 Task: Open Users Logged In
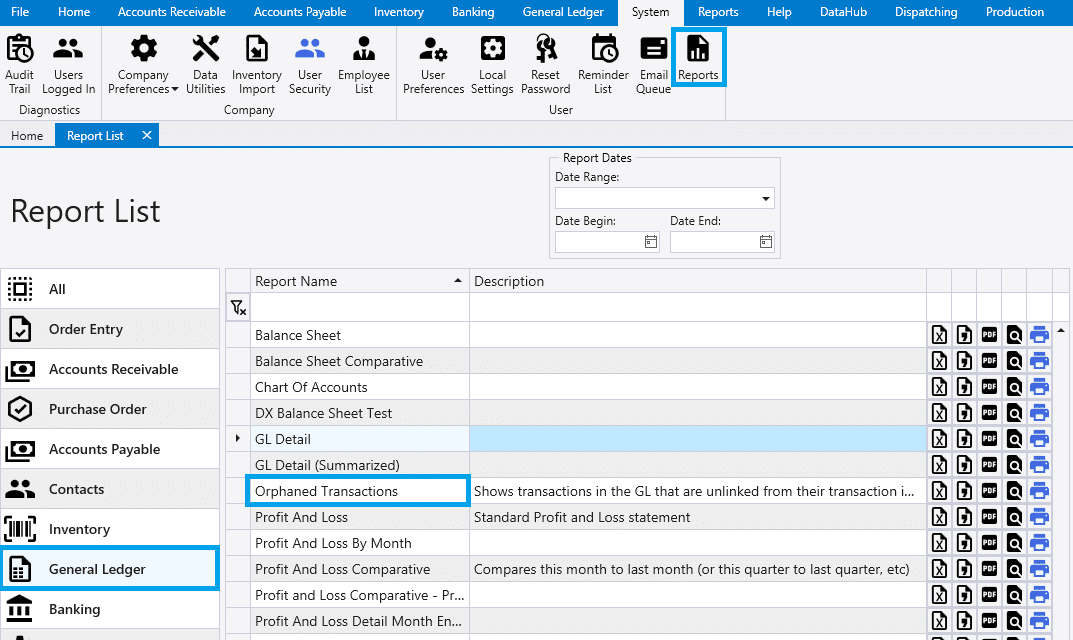pyautogui.click(x=68, y=65)
